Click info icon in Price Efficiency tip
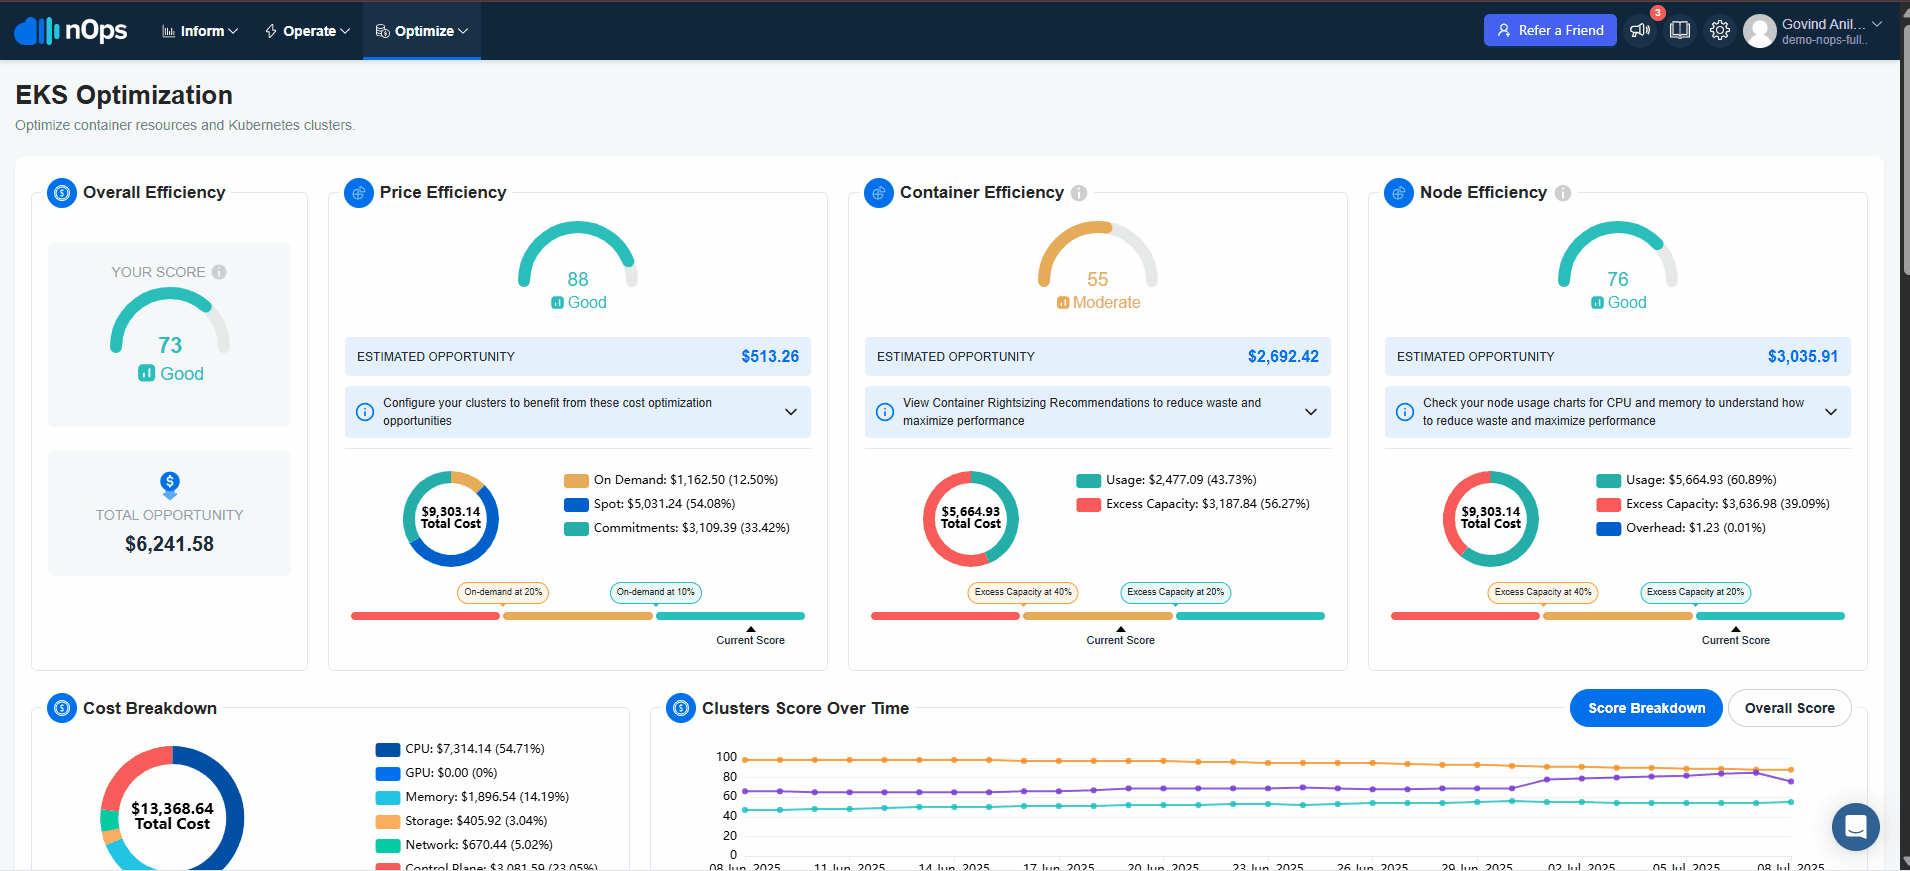Image resolution: width=1910 pixels, height=871 pixels. pos(366,412)
